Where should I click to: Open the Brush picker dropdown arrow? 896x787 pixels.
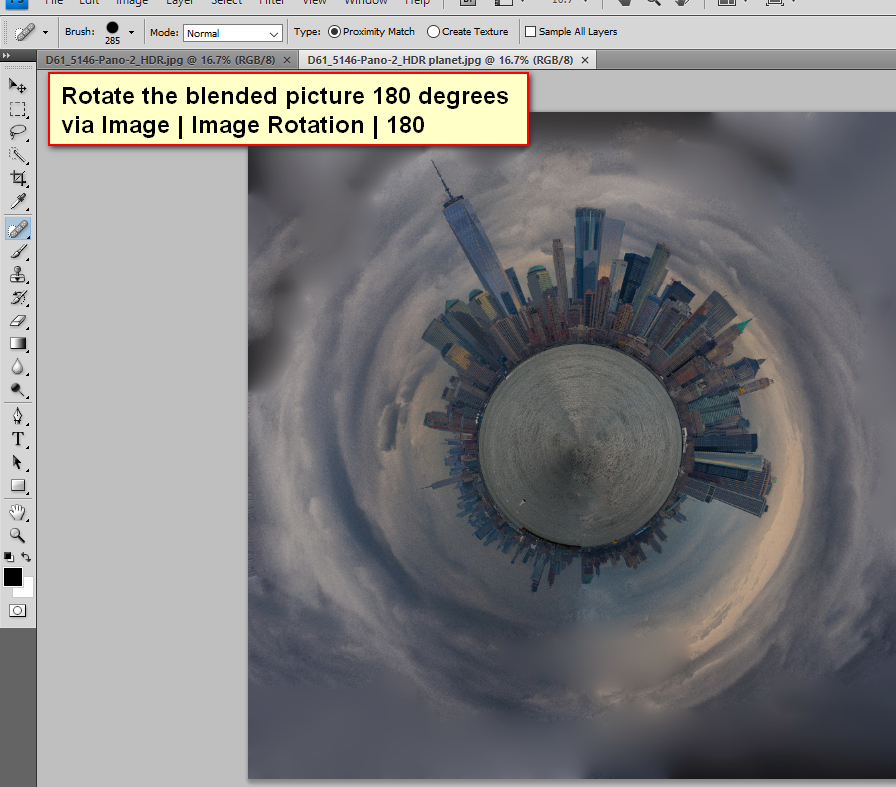pos(131,33)
